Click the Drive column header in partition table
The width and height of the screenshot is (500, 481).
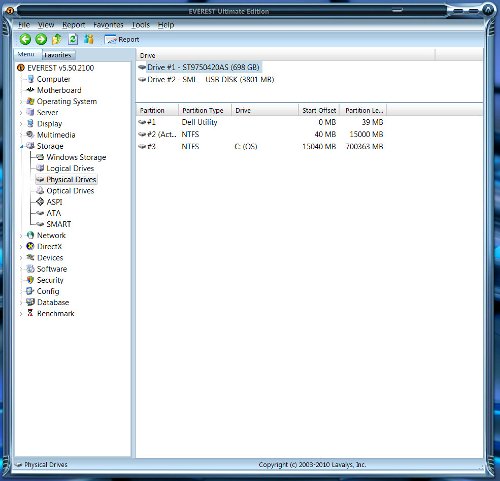pyautogui.click(x=265, y=110)
